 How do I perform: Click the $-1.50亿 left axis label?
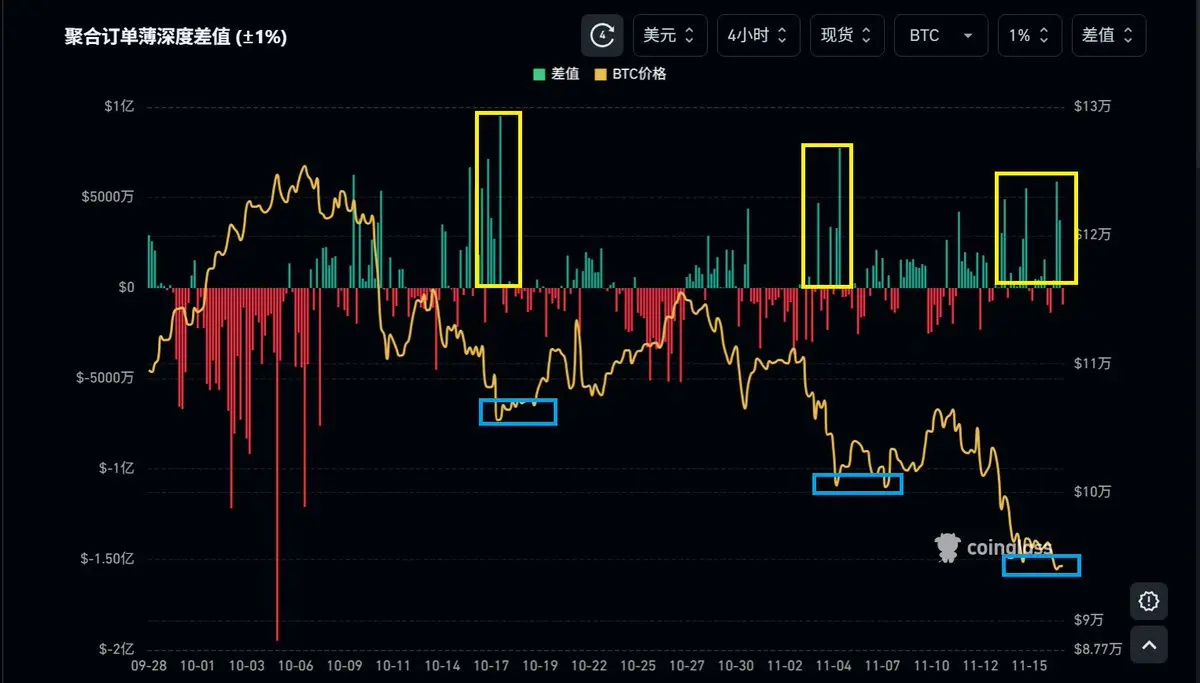click(107, 559)
